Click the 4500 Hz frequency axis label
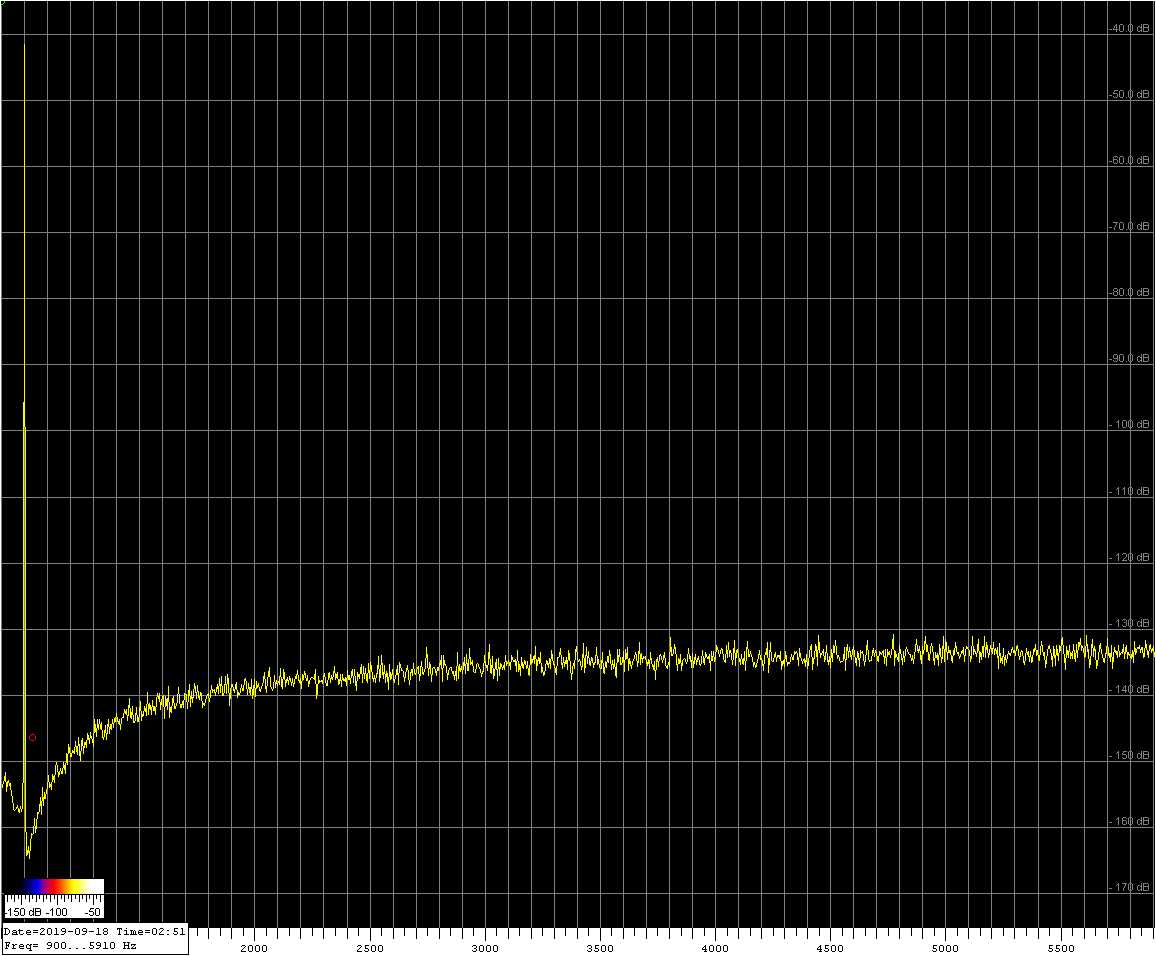Image resolution: width=1156 pixels, height=956 pixels. [830, 949]
